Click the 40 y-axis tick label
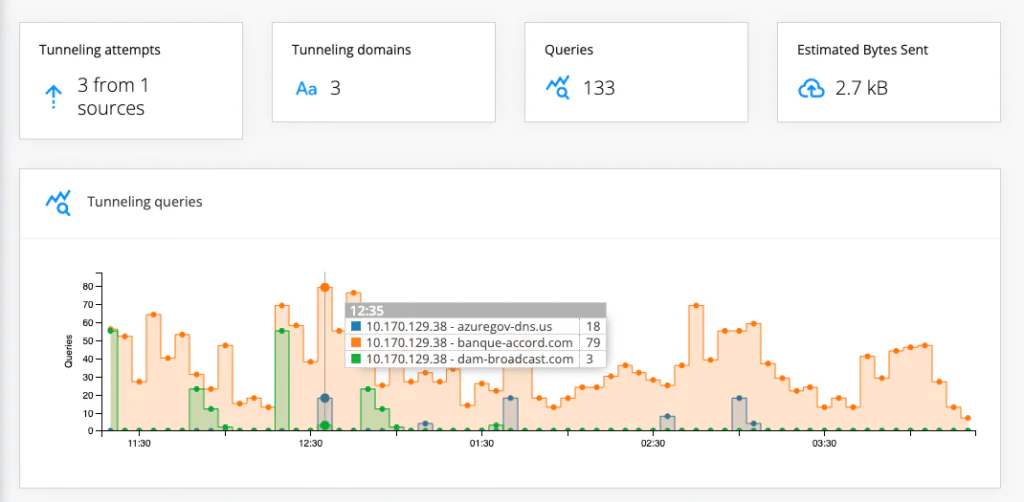The width and height of the screenshot is (1024, 502). coord(89,359)
